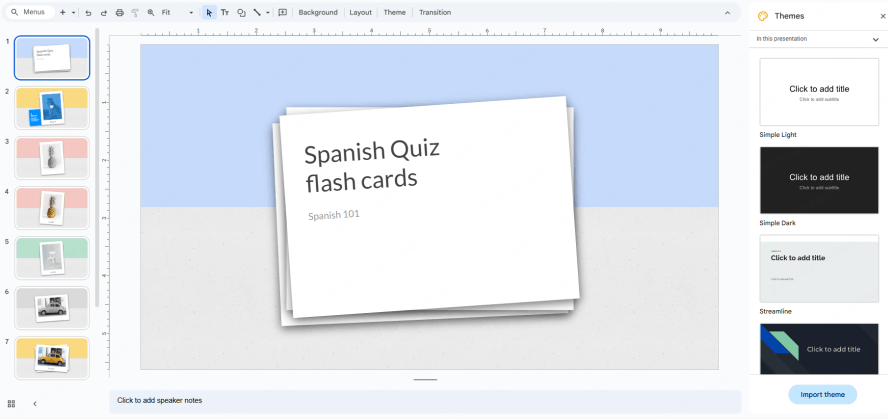The image size is (888, 419).
Task: Close the Themes side panel
Action: 882,16
